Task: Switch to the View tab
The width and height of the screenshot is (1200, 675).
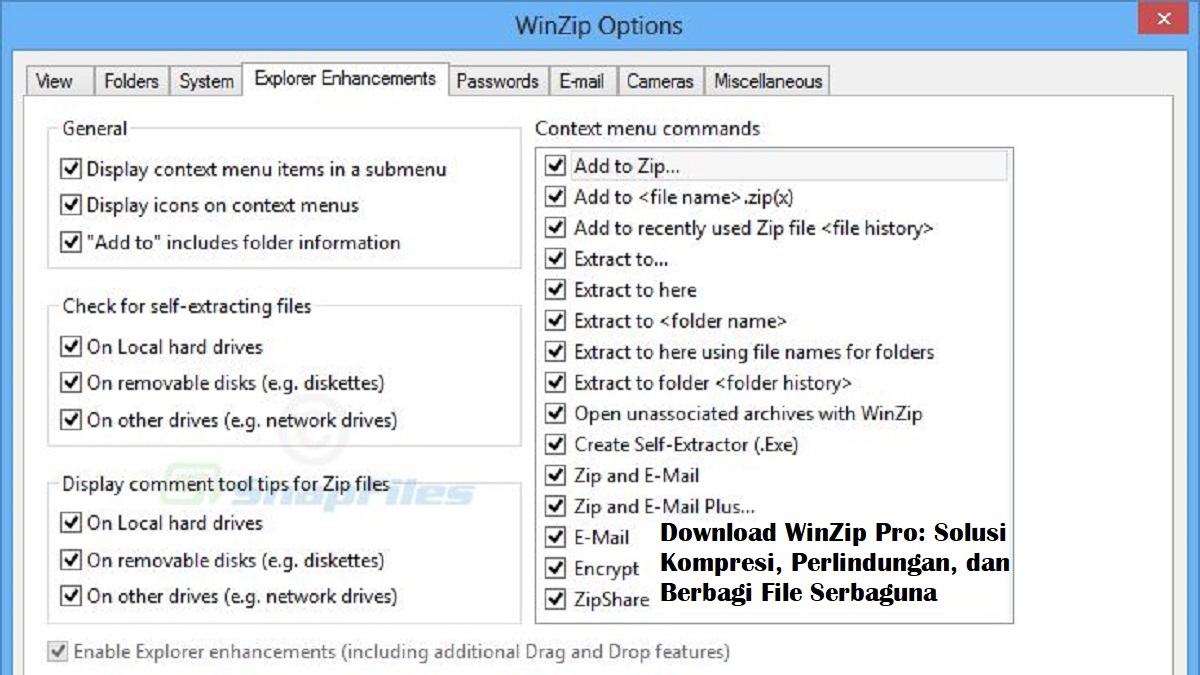Action: click(x=56, y=81)
